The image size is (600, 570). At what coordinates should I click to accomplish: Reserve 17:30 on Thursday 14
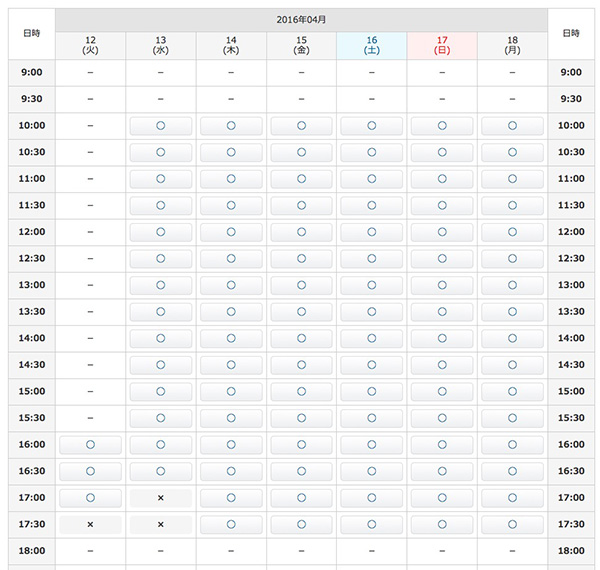pos(231,524)
